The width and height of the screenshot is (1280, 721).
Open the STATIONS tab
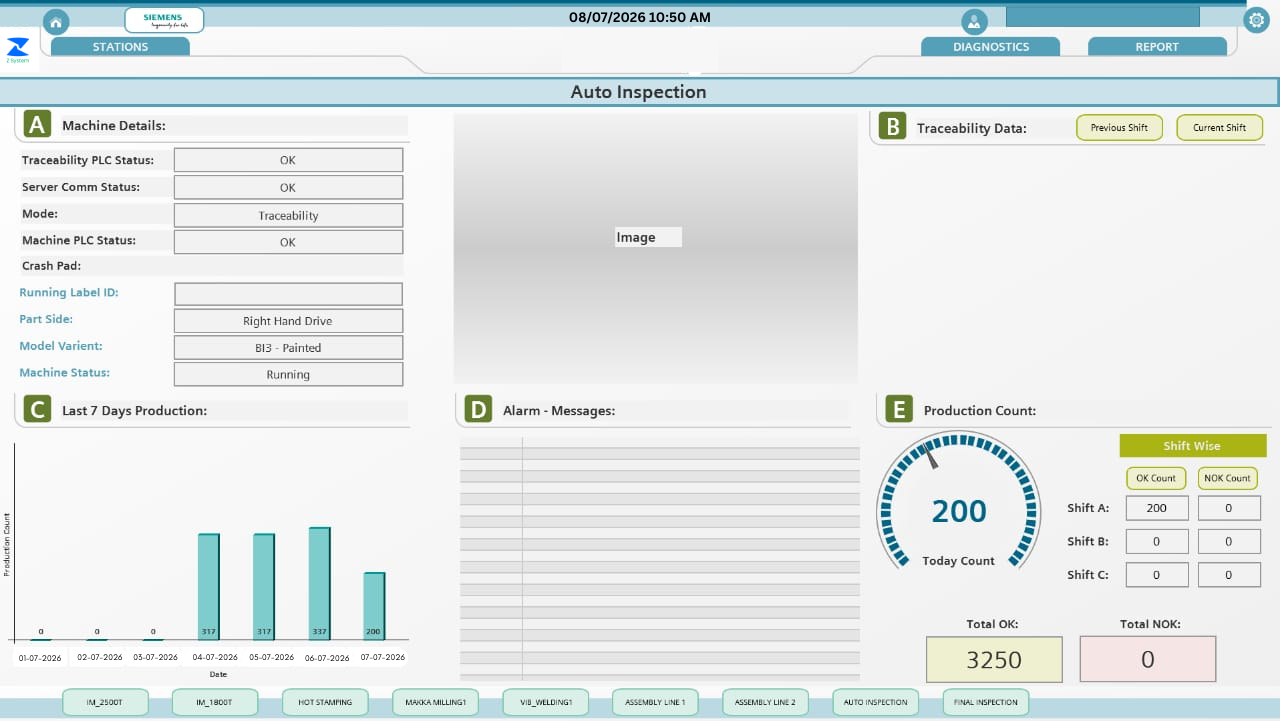[120, 46]
